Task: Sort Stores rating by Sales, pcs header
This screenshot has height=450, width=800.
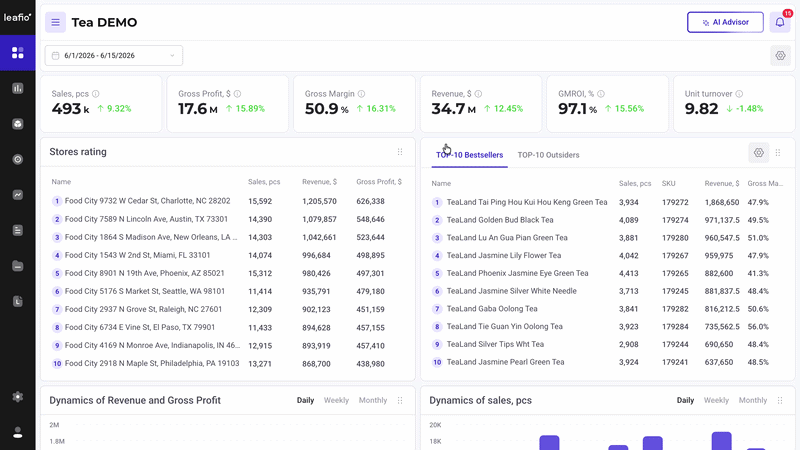Action: pos(264,182)
